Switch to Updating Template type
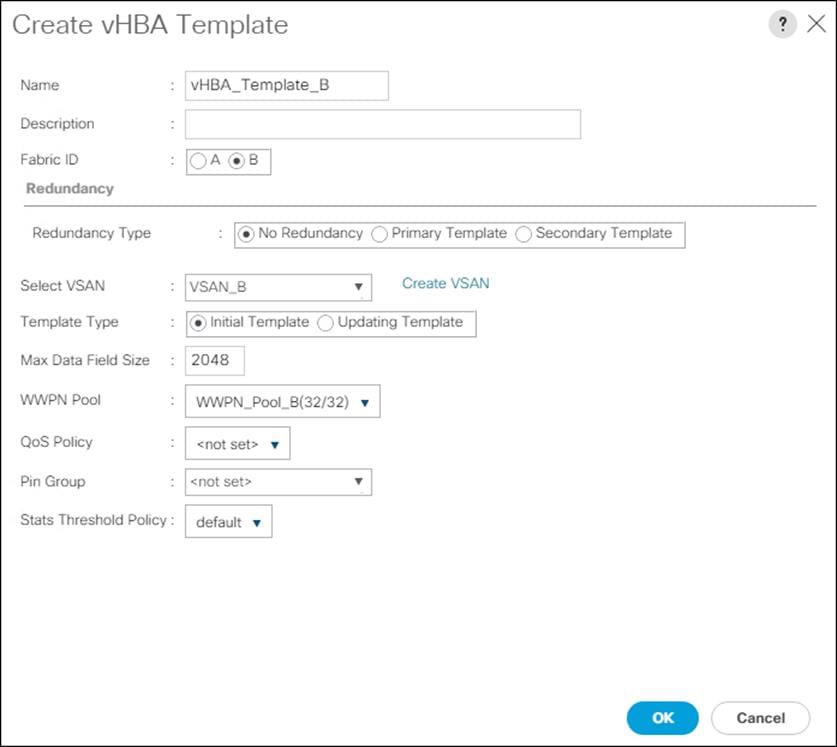The height and width of the screenshot is (747, 837). (x=326, y=323)
